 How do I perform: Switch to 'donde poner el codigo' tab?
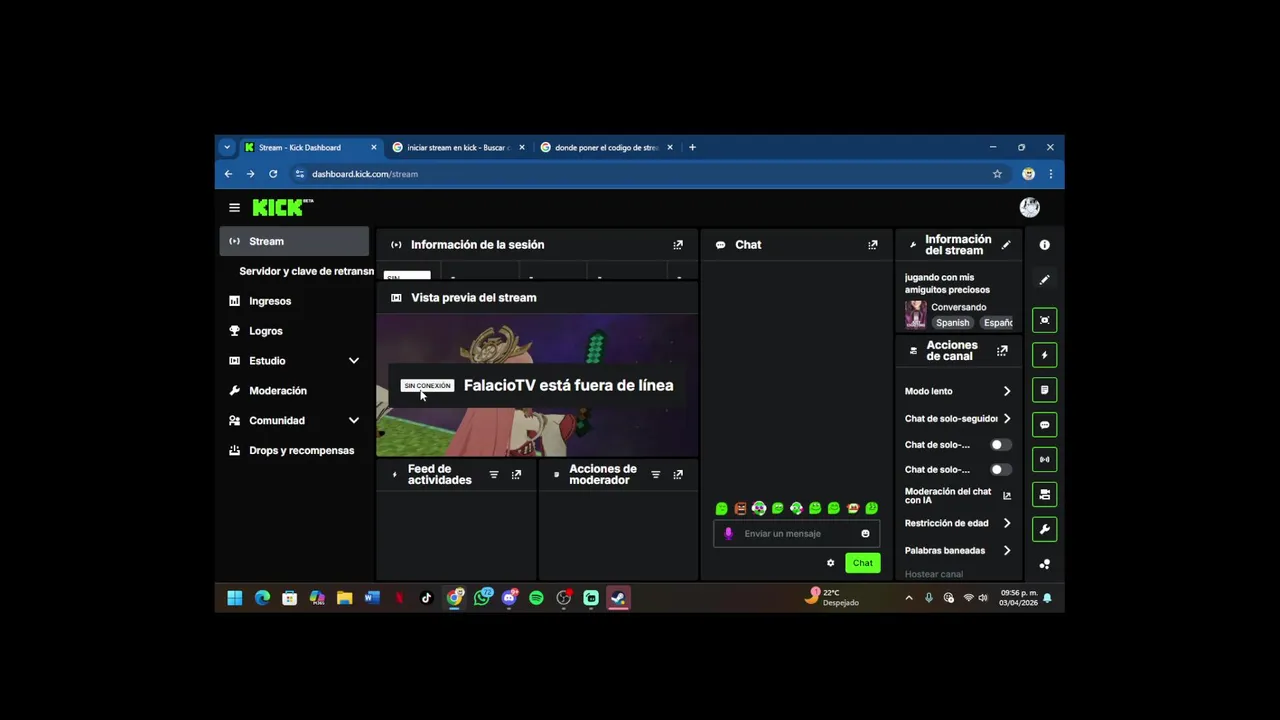point(604,147)
